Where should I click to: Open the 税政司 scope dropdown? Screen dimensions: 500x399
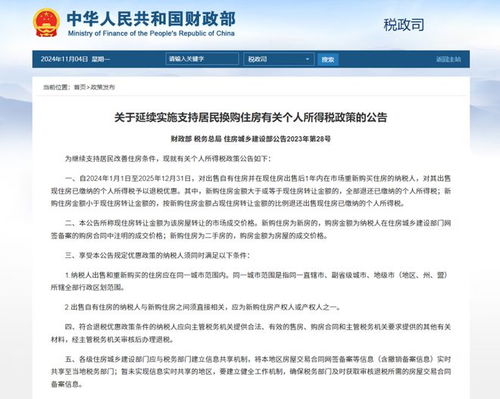(279, 59)
